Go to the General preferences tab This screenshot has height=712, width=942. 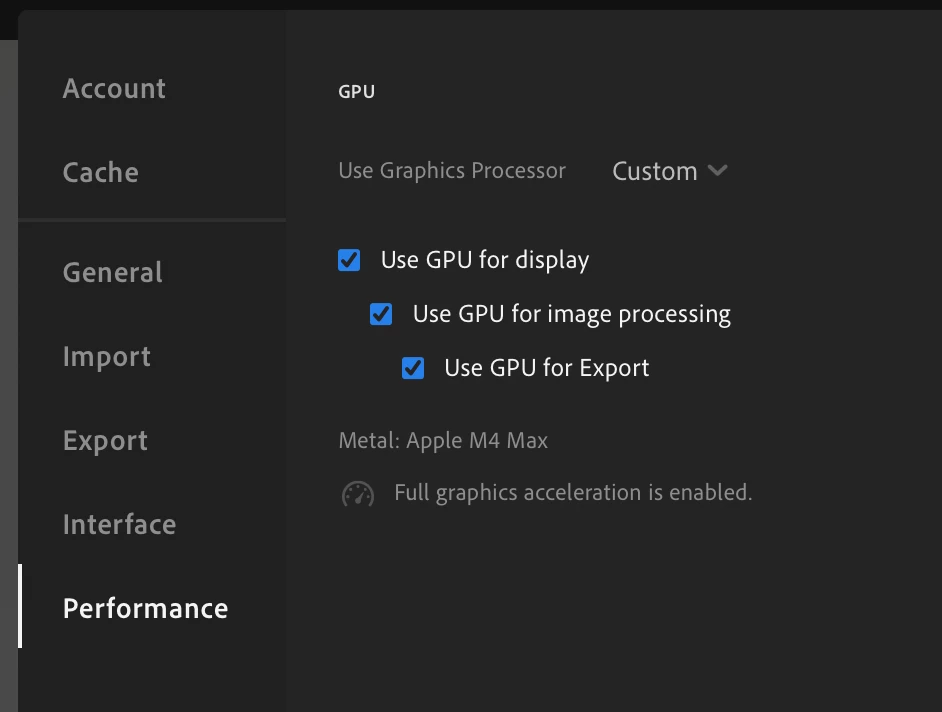[x=112, y=272]
